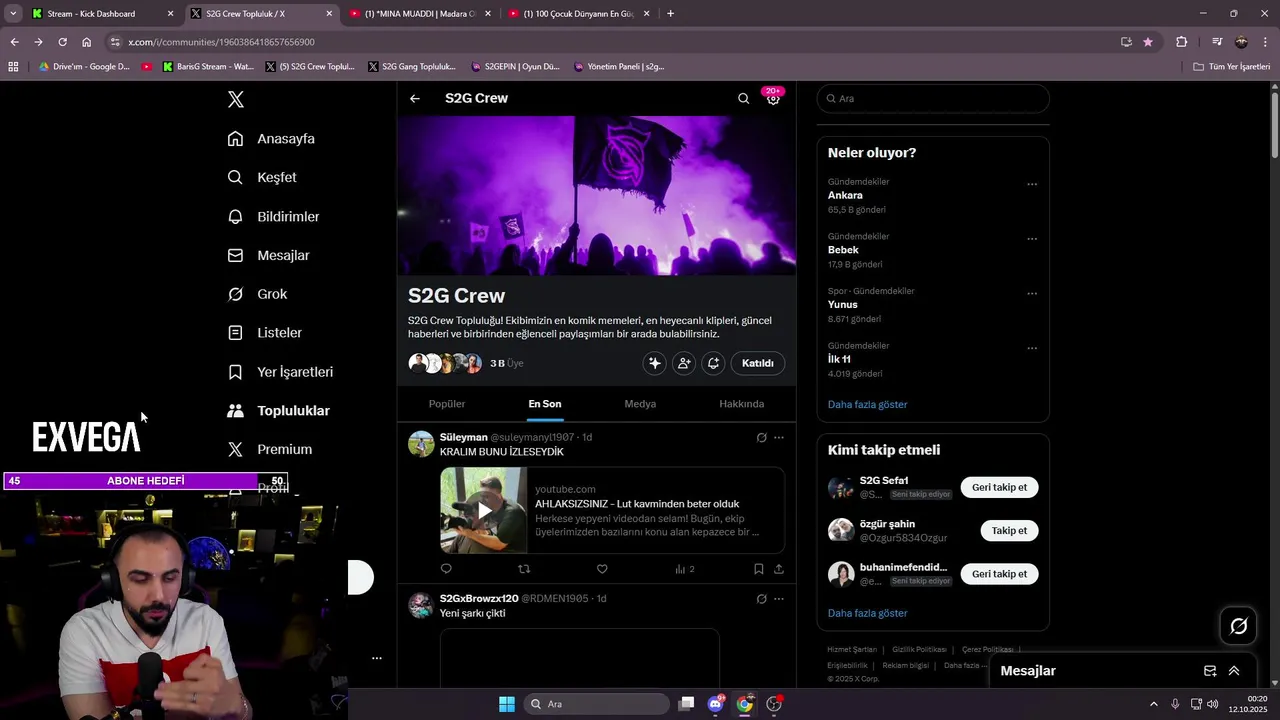The image size is (1280, 720).
Task: Open Yer İşaretleri in the sidebar
Action: tap(280, 372)
